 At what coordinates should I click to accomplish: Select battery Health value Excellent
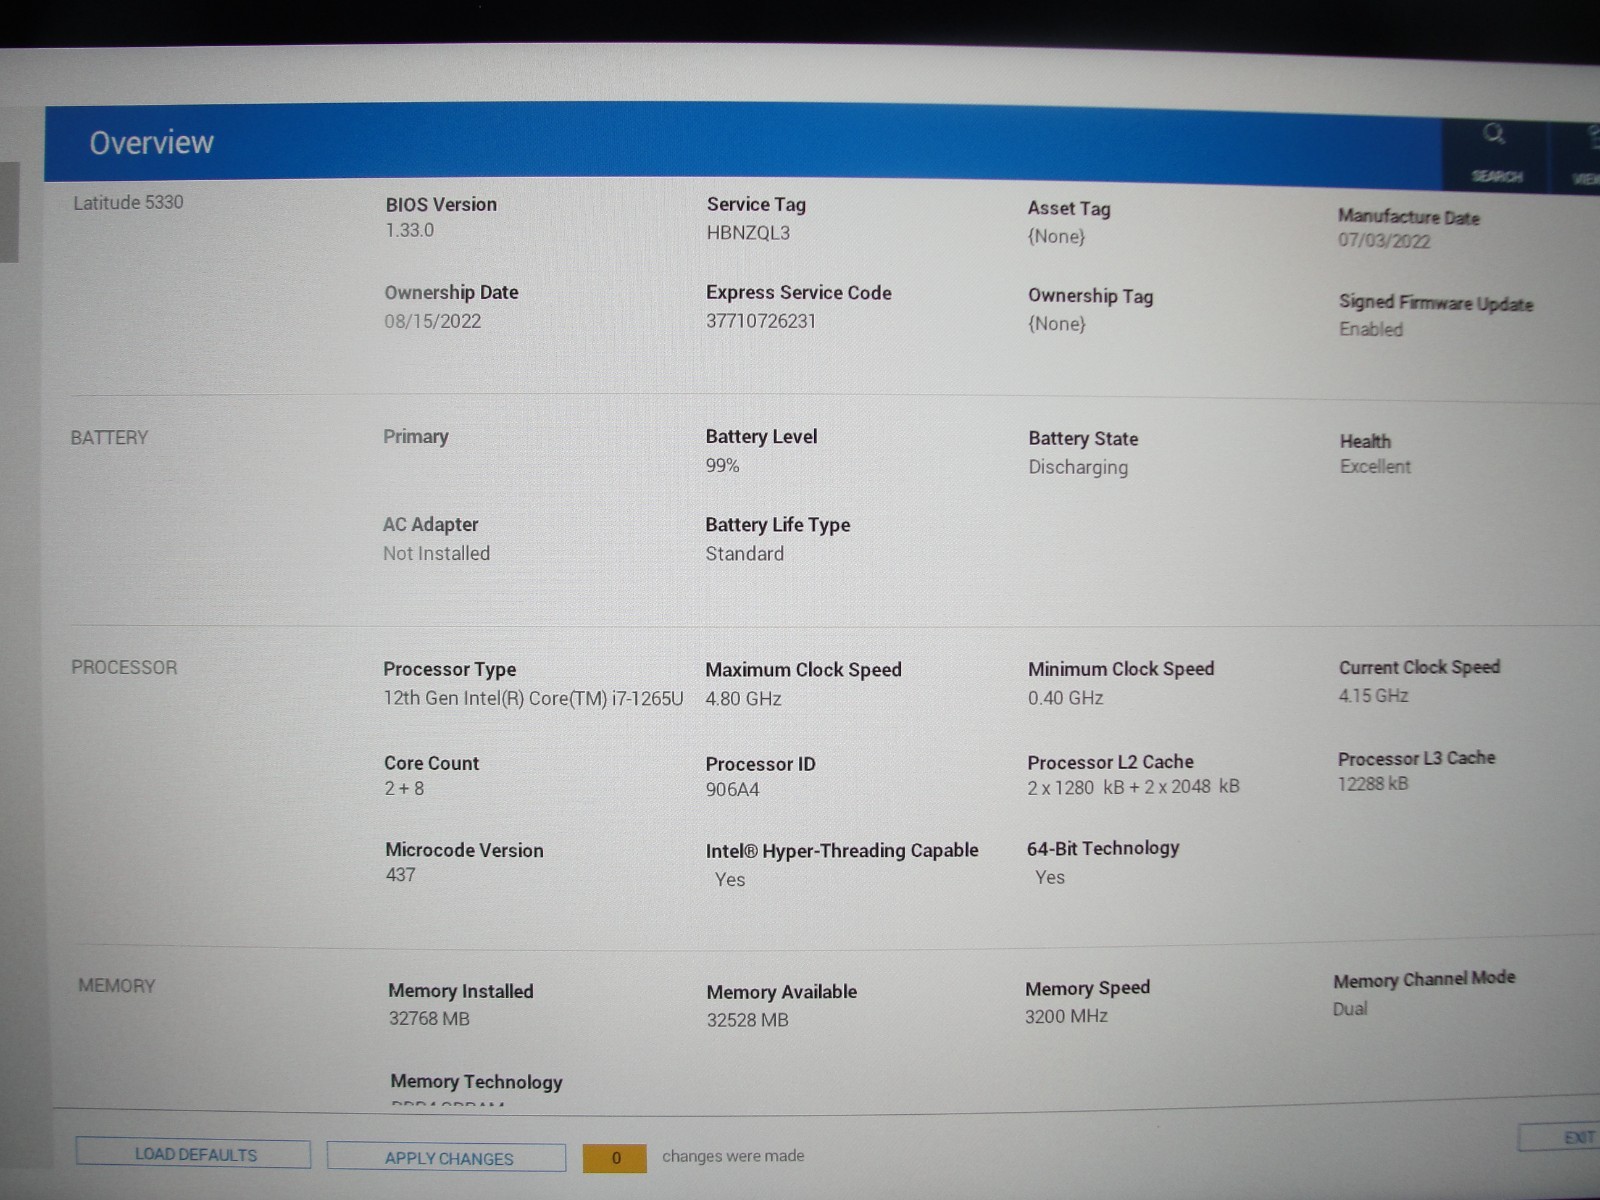(x=1375, y=467)
